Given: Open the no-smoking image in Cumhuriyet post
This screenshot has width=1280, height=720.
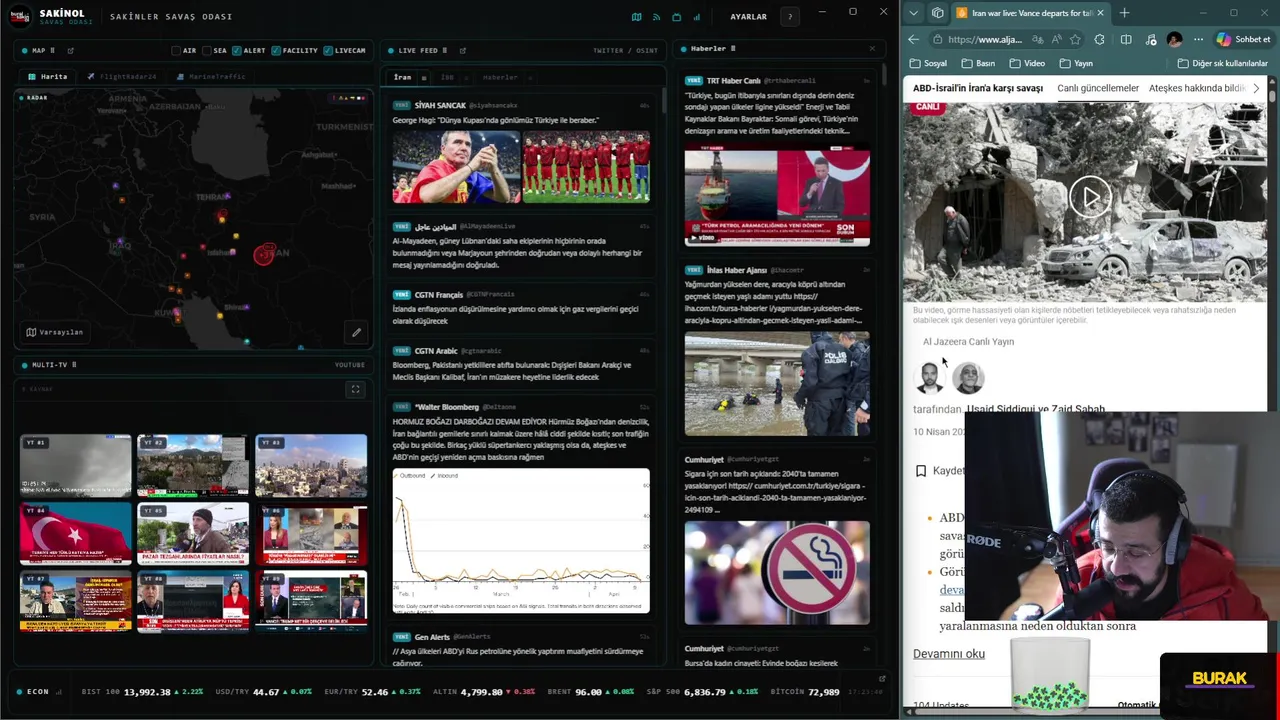Looking at the screenshot, I should [777, 573].
